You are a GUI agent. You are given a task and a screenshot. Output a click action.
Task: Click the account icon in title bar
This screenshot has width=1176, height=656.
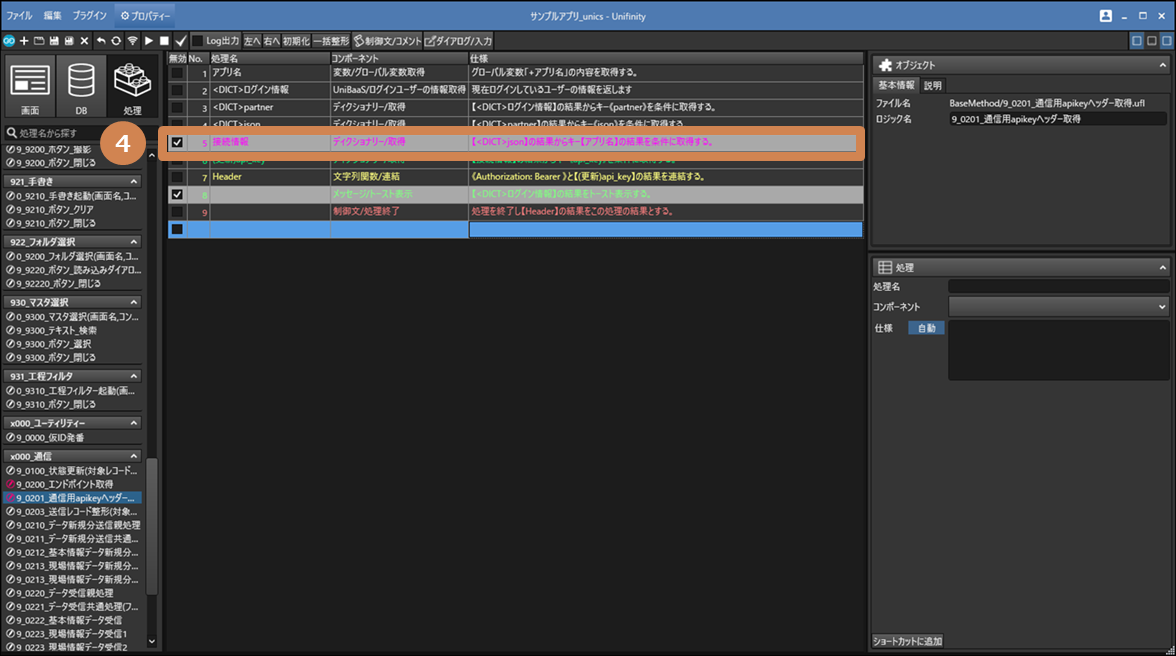click(x=1105, y=16)
